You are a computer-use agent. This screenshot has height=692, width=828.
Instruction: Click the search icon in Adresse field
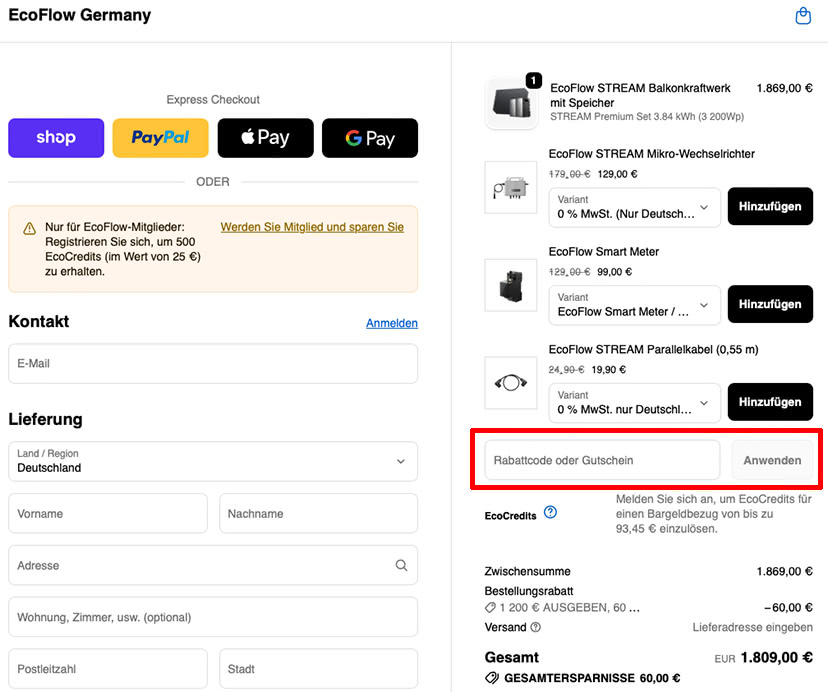[401, 565]
